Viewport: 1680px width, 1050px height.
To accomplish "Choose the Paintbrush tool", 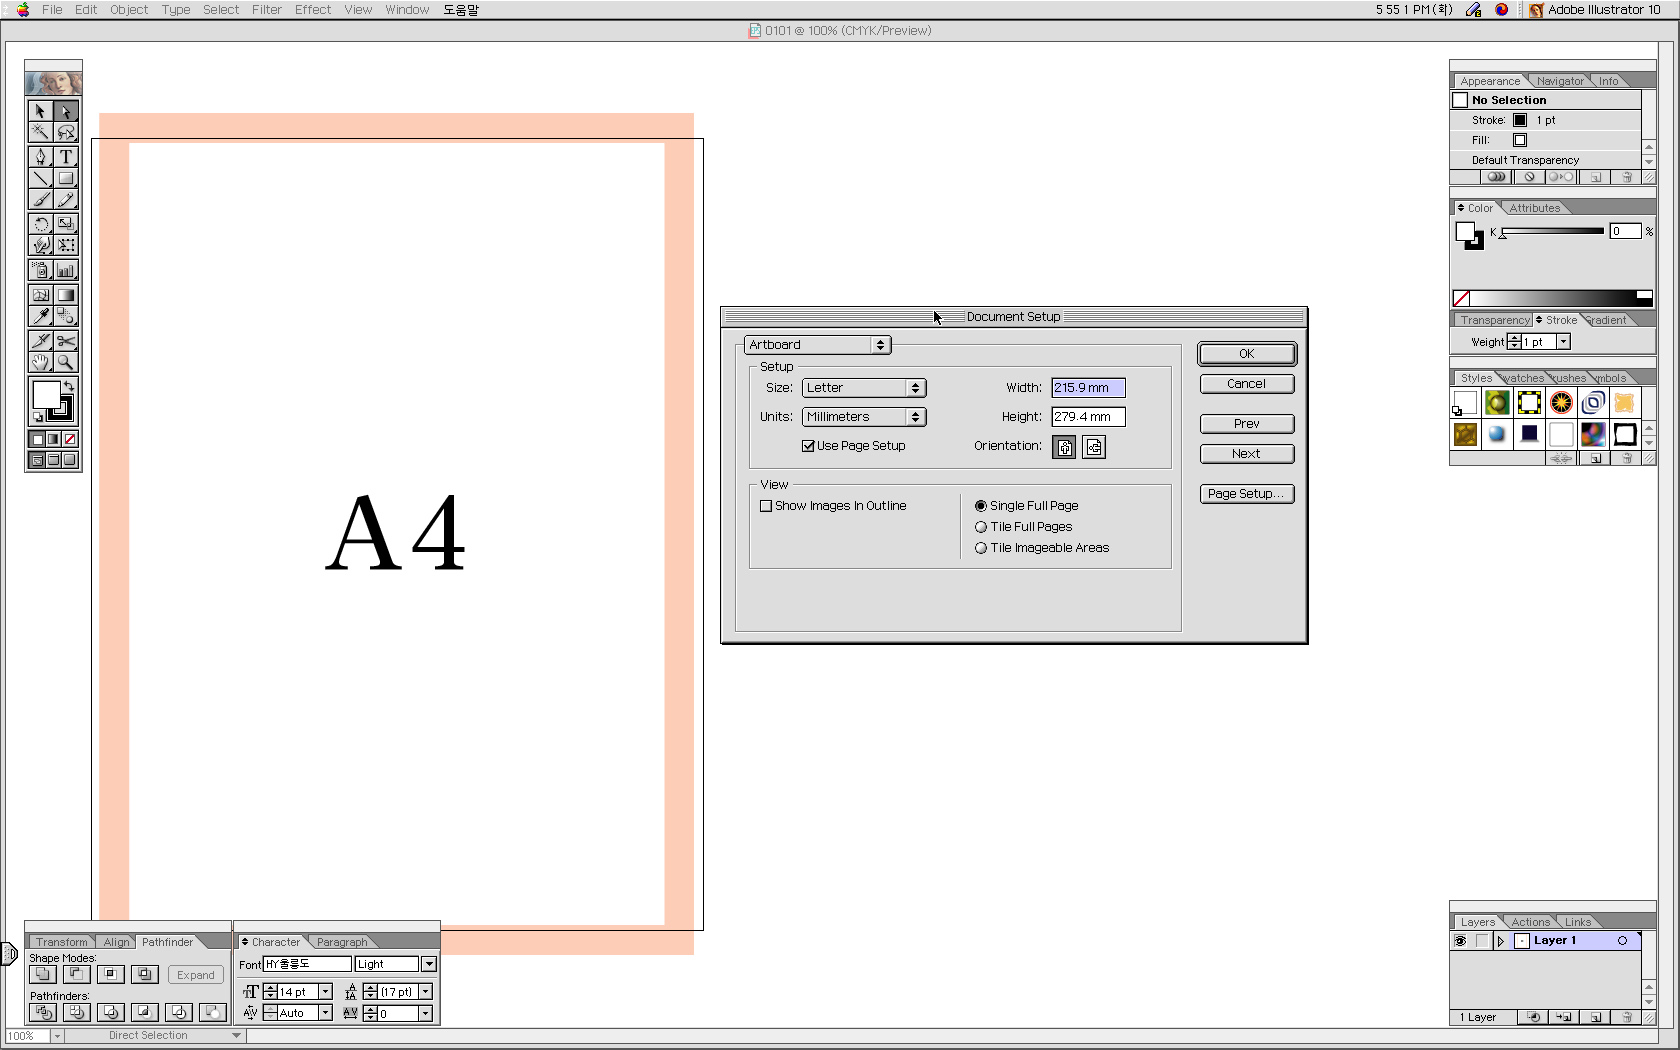I will [40, 200].
